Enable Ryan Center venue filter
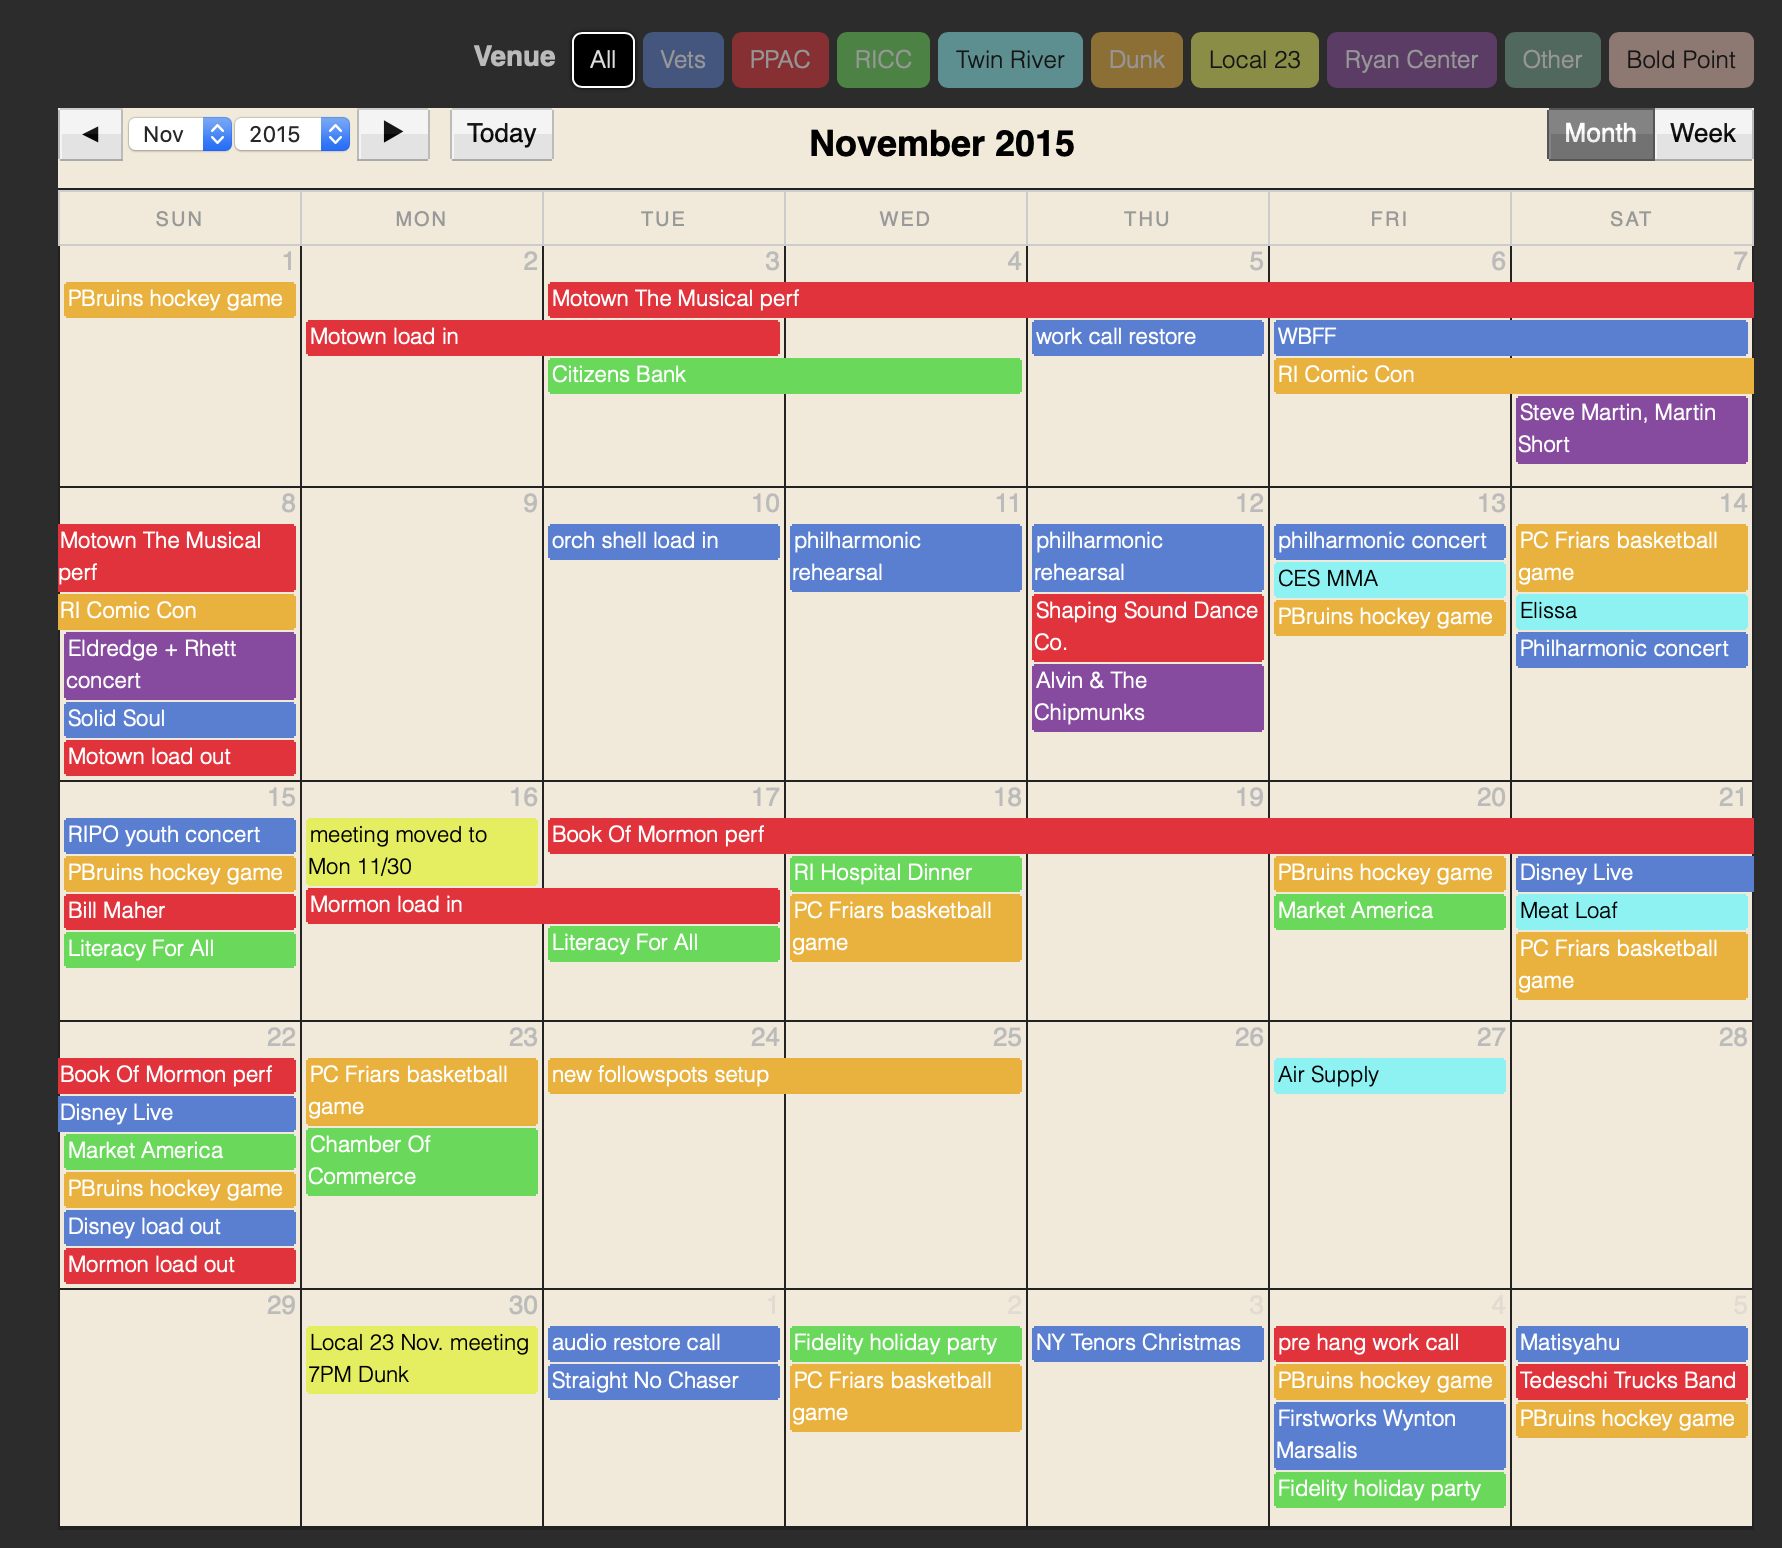 pos(1410,60)
